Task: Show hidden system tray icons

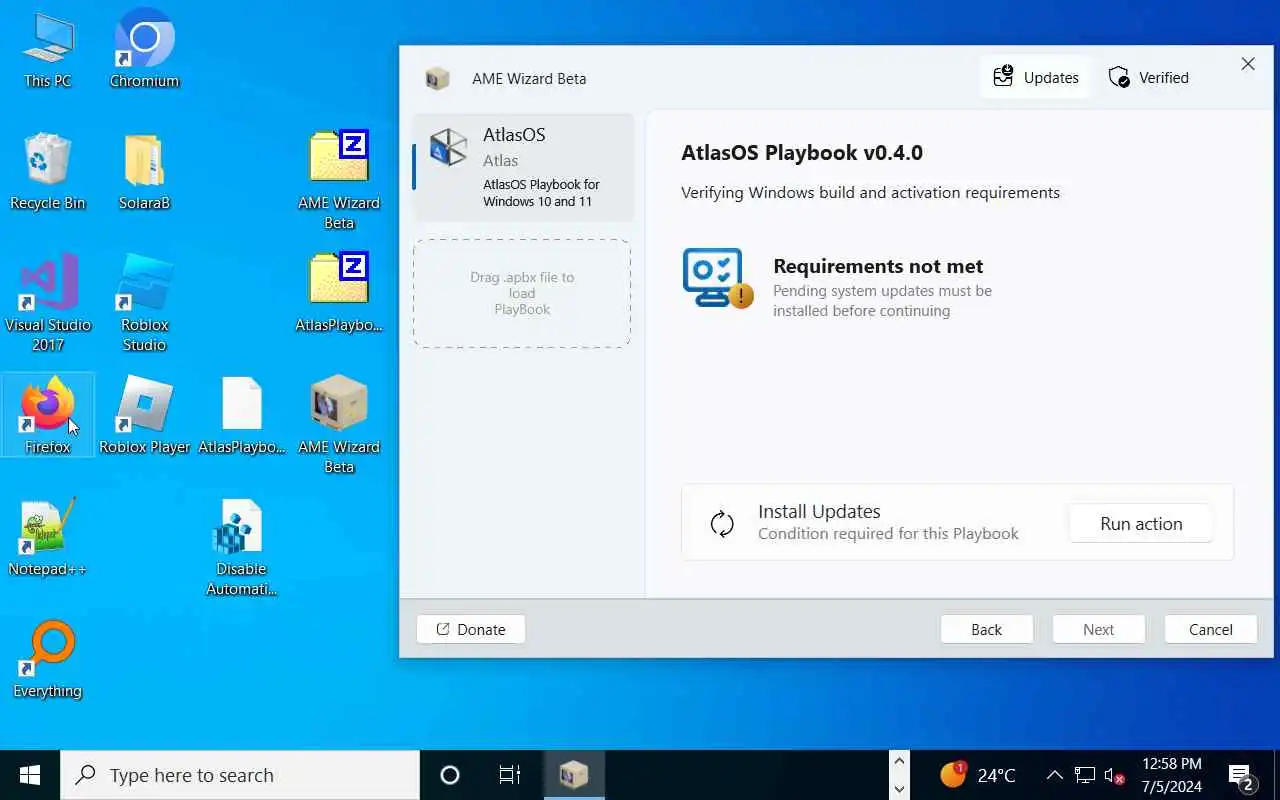Action: coord(1054,775)
